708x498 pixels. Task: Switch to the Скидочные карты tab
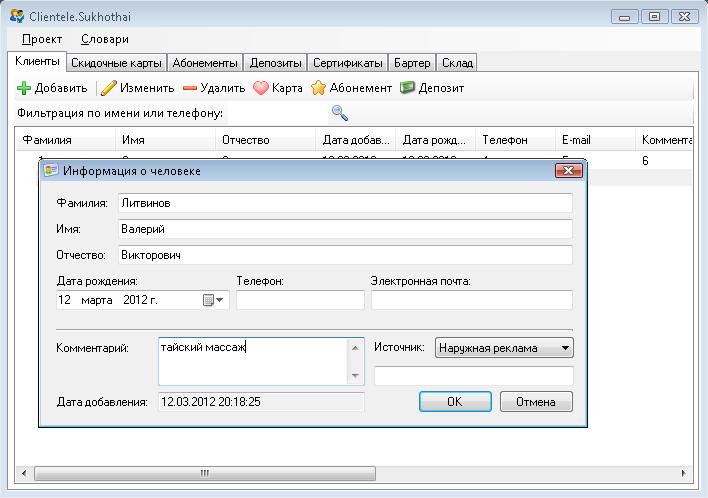[116, 63]
